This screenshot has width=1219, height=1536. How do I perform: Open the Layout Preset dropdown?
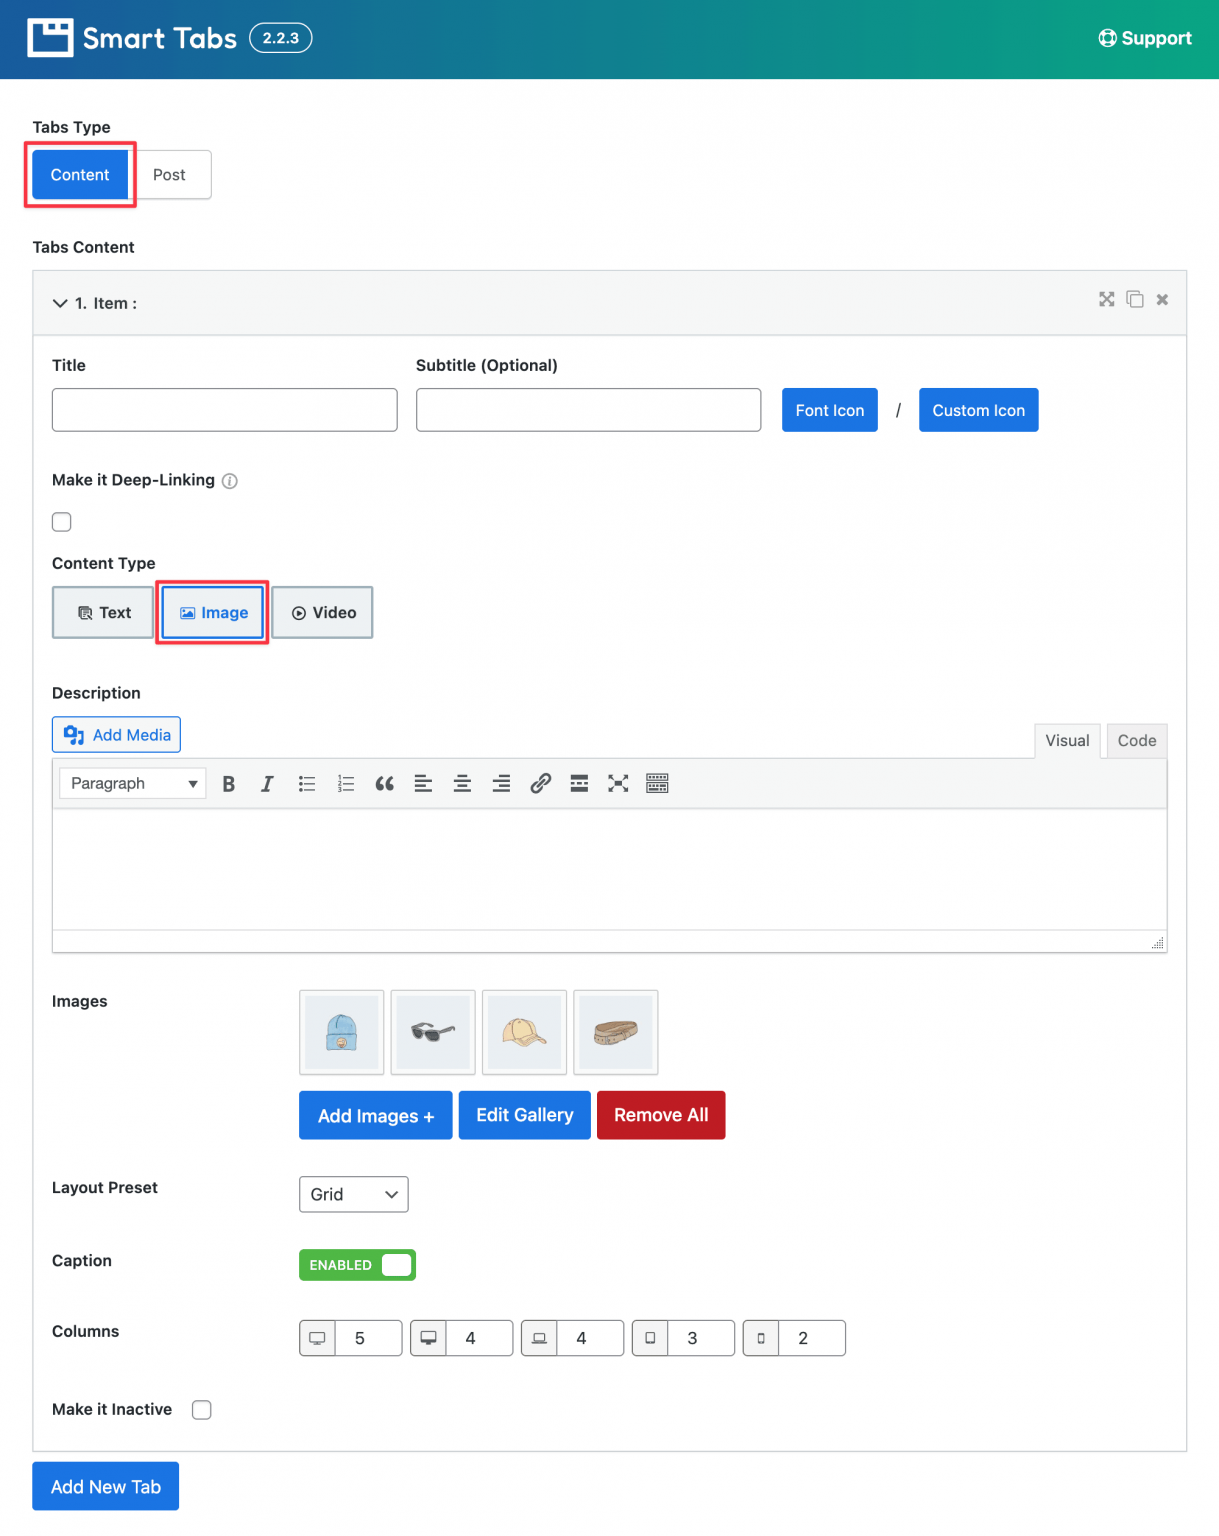(x=353, y=1194)
